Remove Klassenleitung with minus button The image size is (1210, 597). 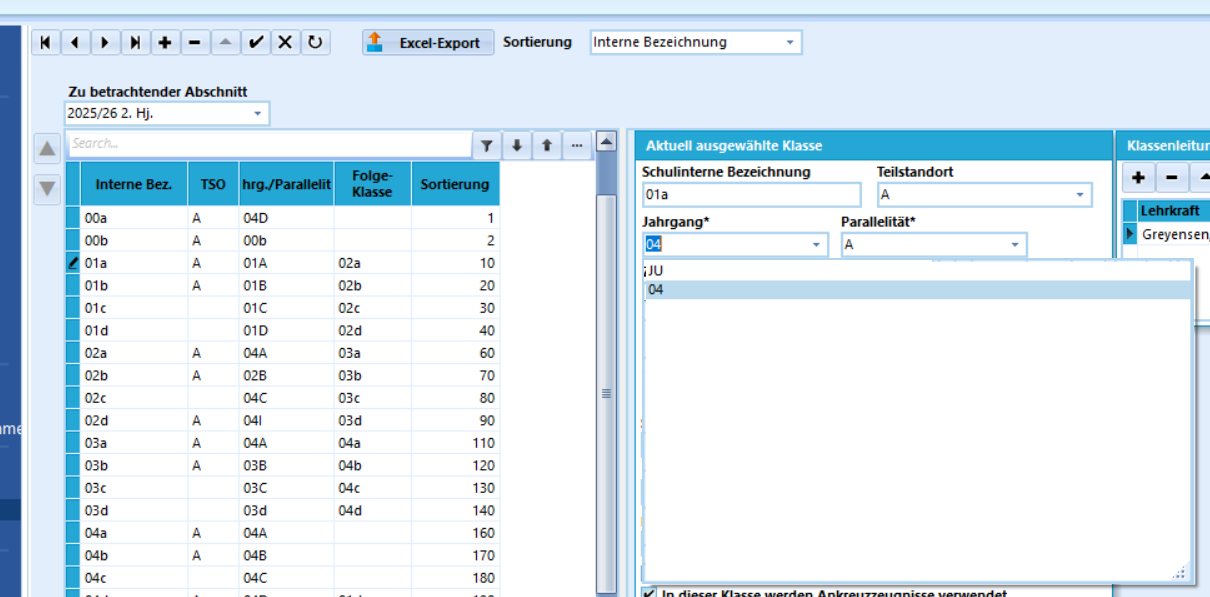tap(1172, 178)
